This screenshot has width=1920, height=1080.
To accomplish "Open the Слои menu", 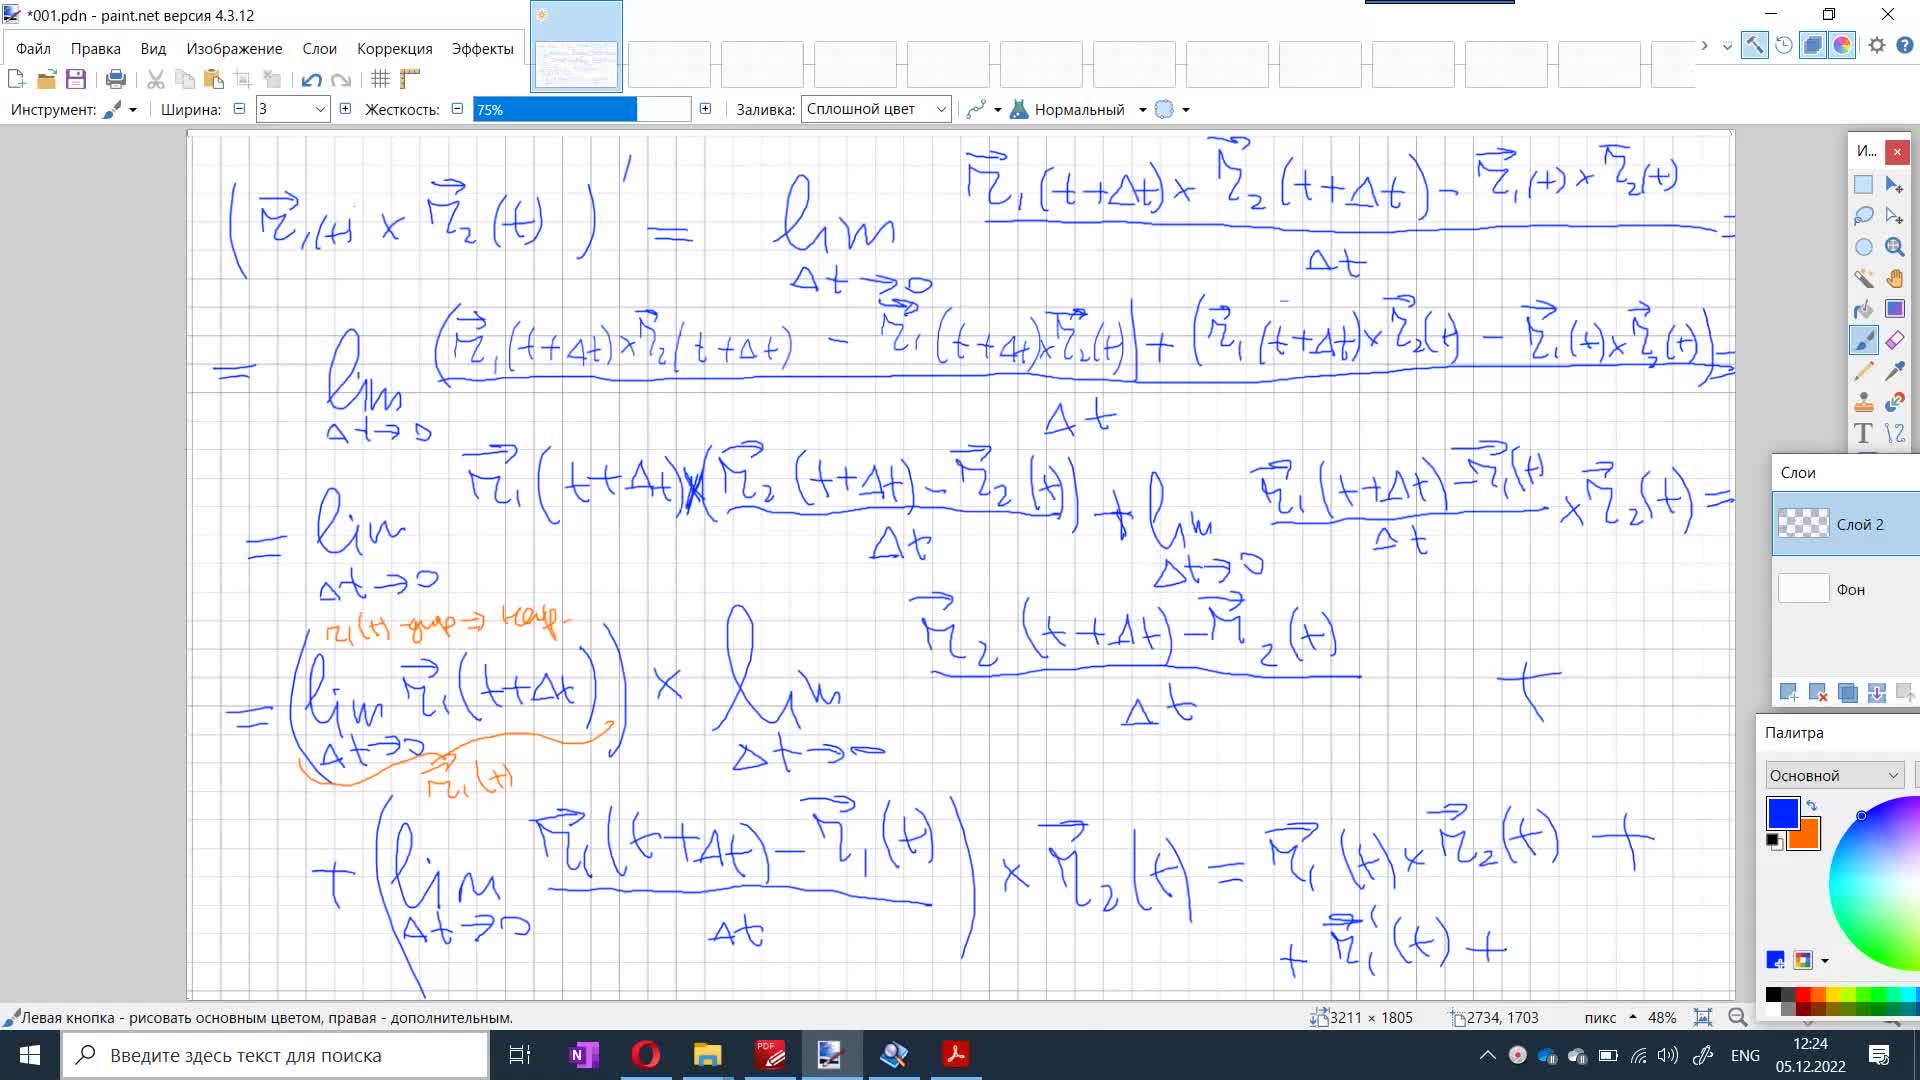I will click(319, 48).
